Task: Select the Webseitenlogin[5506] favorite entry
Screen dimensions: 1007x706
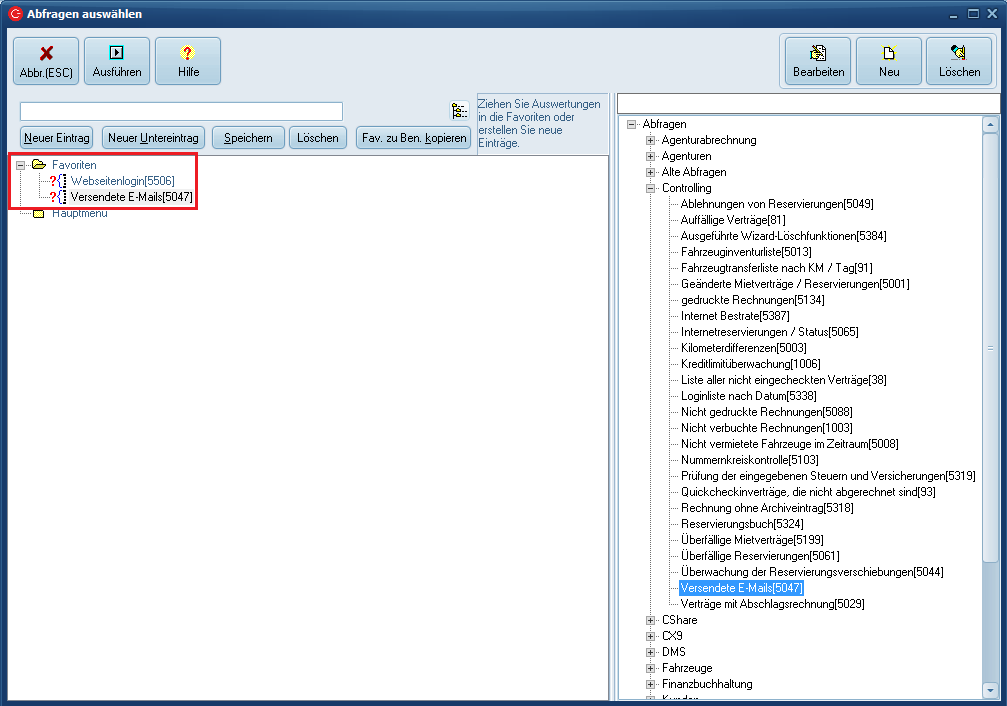Action: point(122,181)
